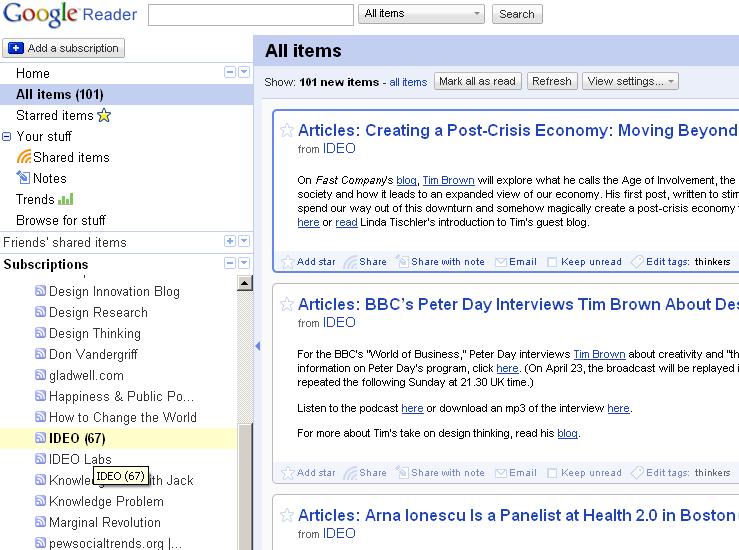The height and width of the screenshot is (550, 739).
Task: Open Trends in the sidebar
Action: [x=35, y=199]
